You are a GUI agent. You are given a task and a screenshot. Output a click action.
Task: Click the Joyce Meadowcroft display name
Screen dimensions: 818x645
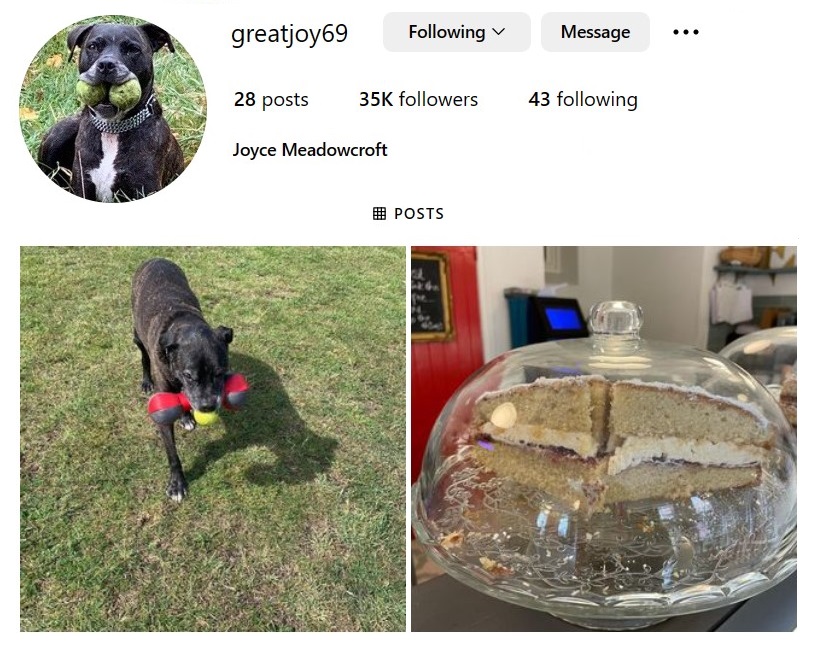[310, 150]
